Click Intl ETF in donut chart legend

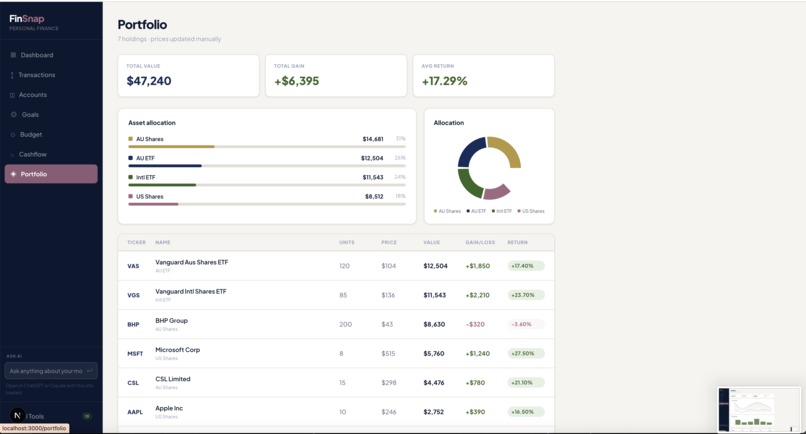click(x=502, y=211)
